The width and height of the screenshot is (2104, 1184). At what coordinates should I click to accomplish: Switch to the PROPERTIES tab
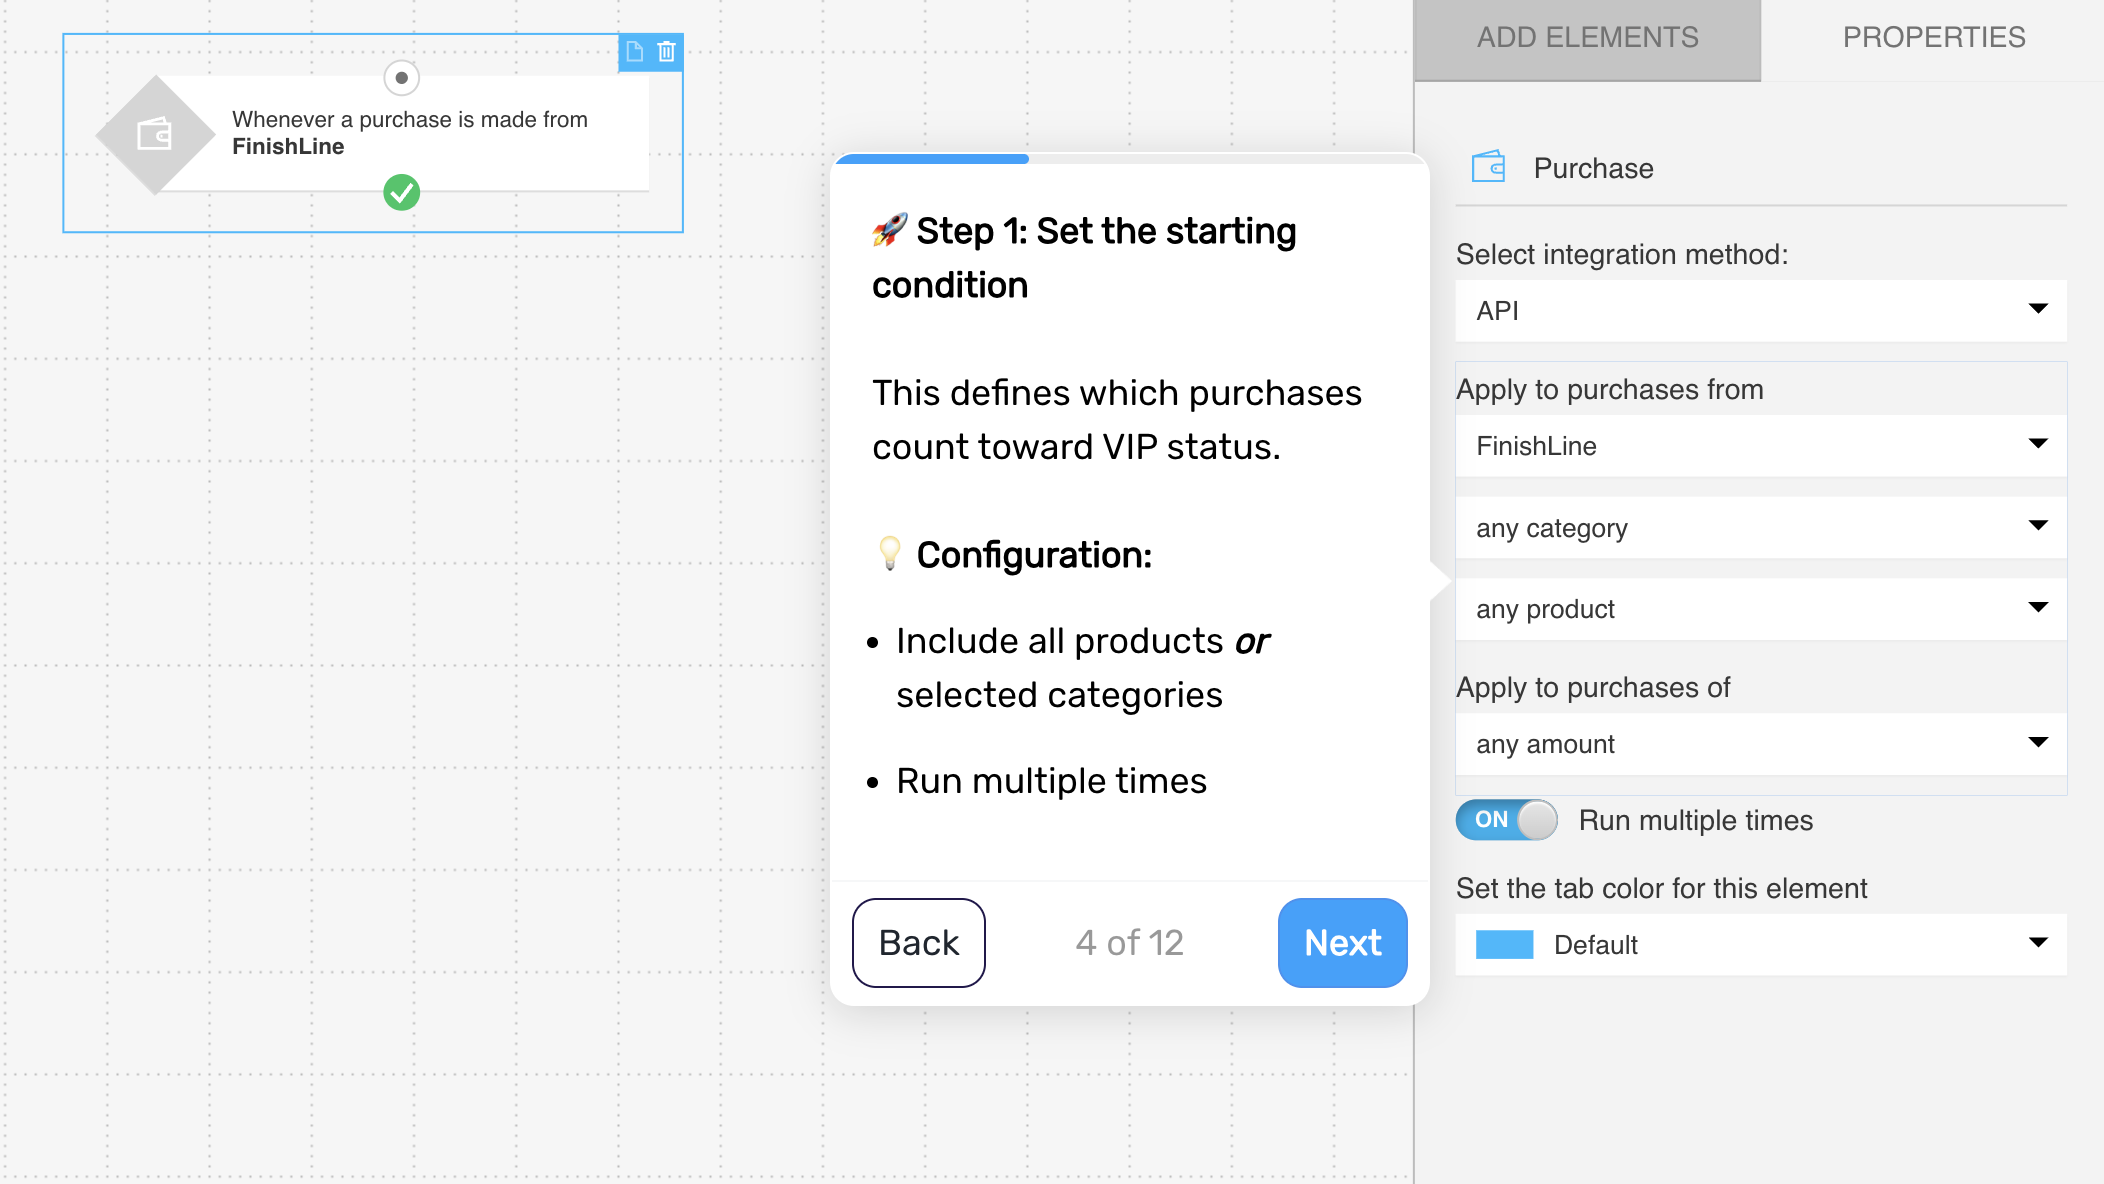tap(1933, 38)
